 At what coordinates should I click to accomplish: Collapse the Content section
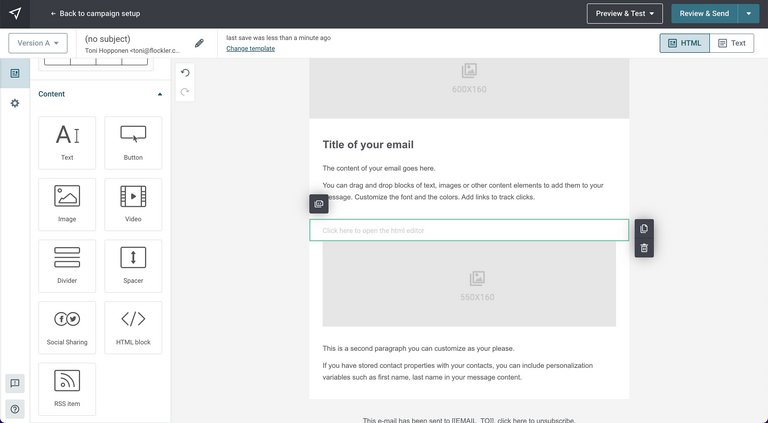[x=160, y=94]
